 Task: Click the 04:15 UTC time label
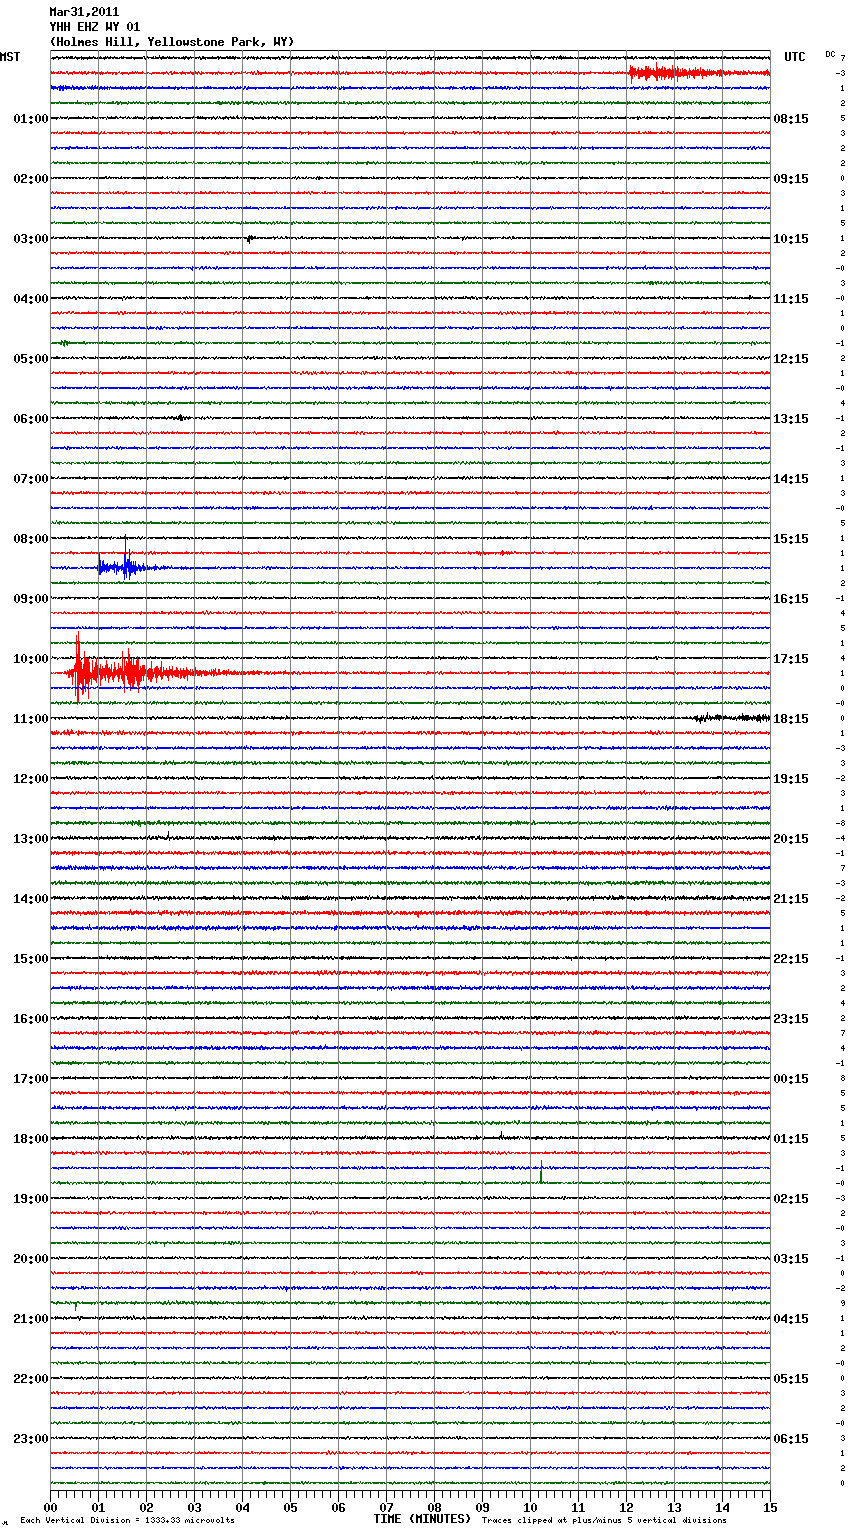[x=791, y=1319]
